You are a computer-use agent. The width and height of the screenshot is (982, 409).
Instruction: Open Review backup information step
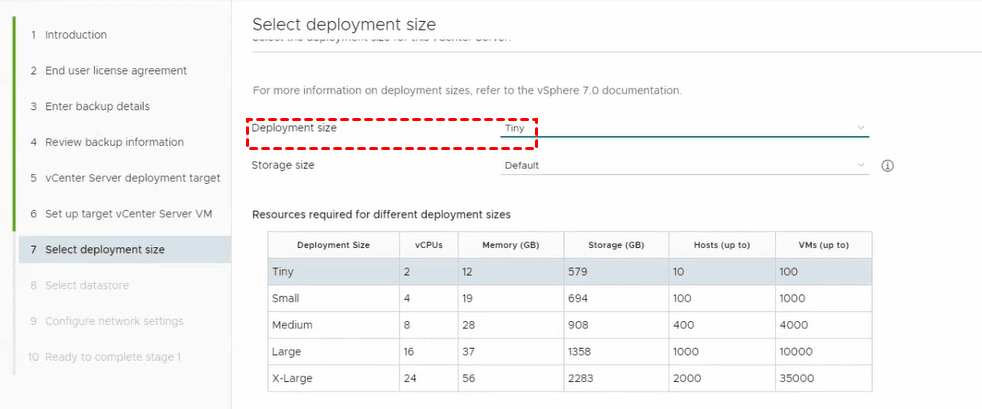pos(114,142)
